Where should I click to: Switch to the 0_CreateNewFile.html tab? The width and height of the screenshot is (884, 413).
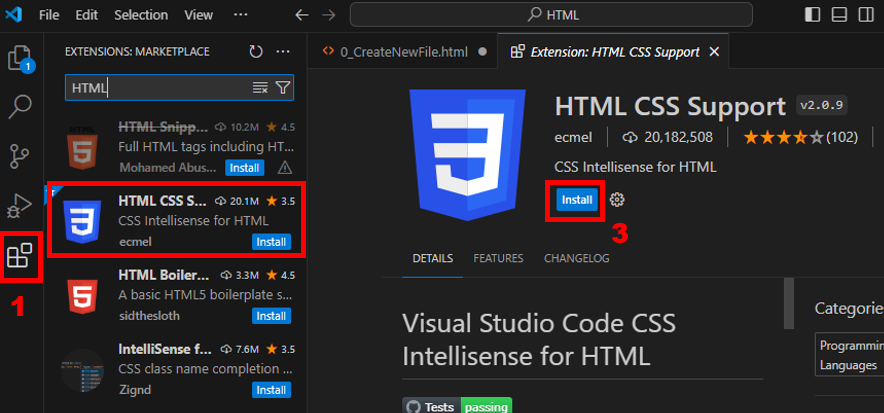click(x=403, y=52)
